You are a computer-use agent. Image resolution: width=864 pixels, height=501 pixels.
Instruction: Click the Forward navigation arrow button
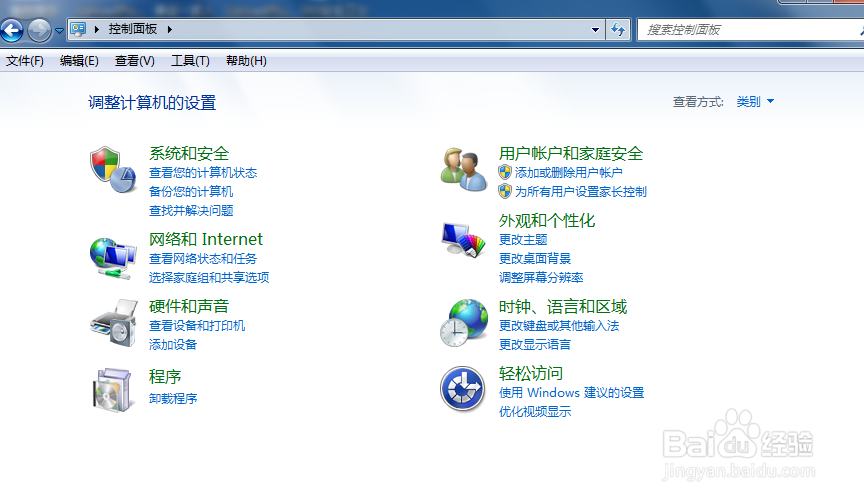[39, 30]
